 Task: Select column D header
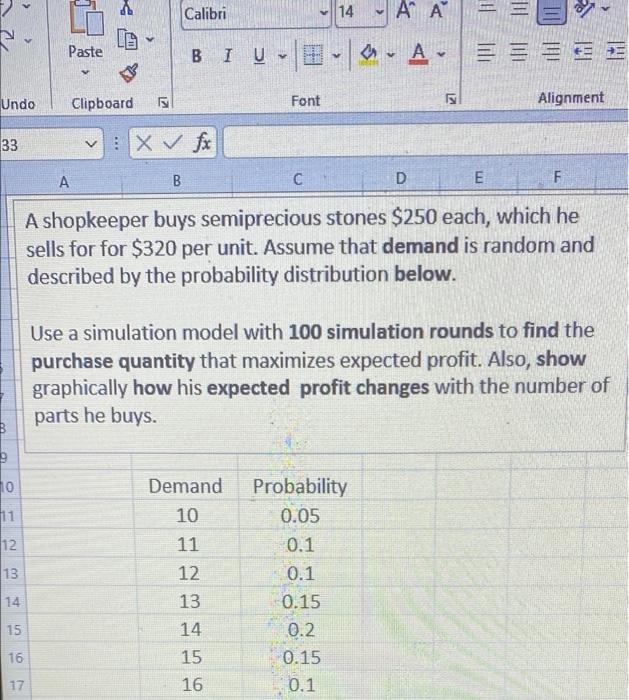(x=401, y=179)
